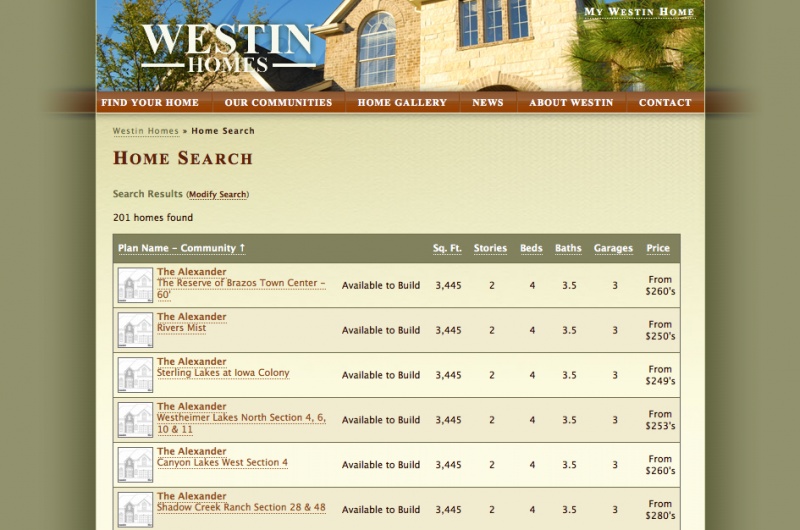Open The Alexander plan in Westheimer Lakes row
This screenshot has height=530, width=800.
pyautogui.click(x=191, y=407)
